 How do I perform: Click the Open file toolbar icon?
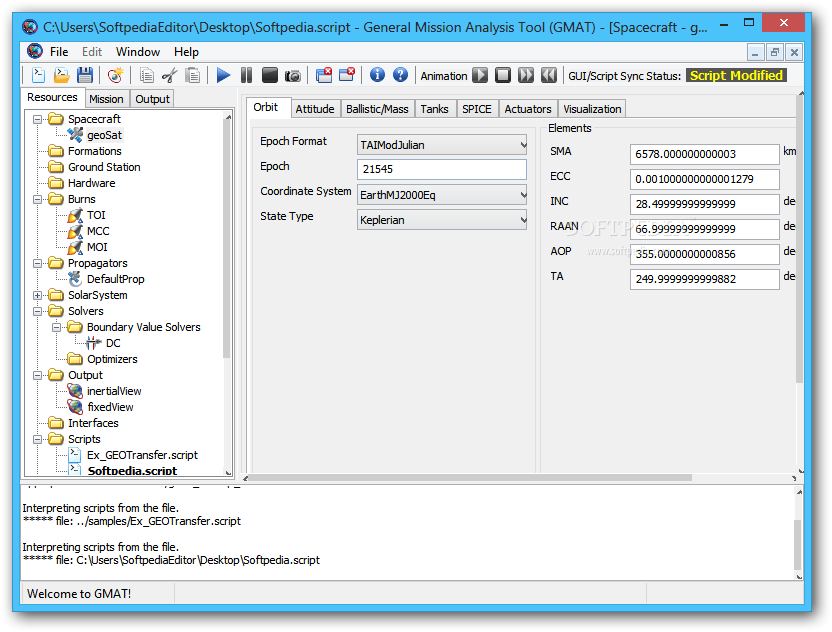[x=62, y=75]
